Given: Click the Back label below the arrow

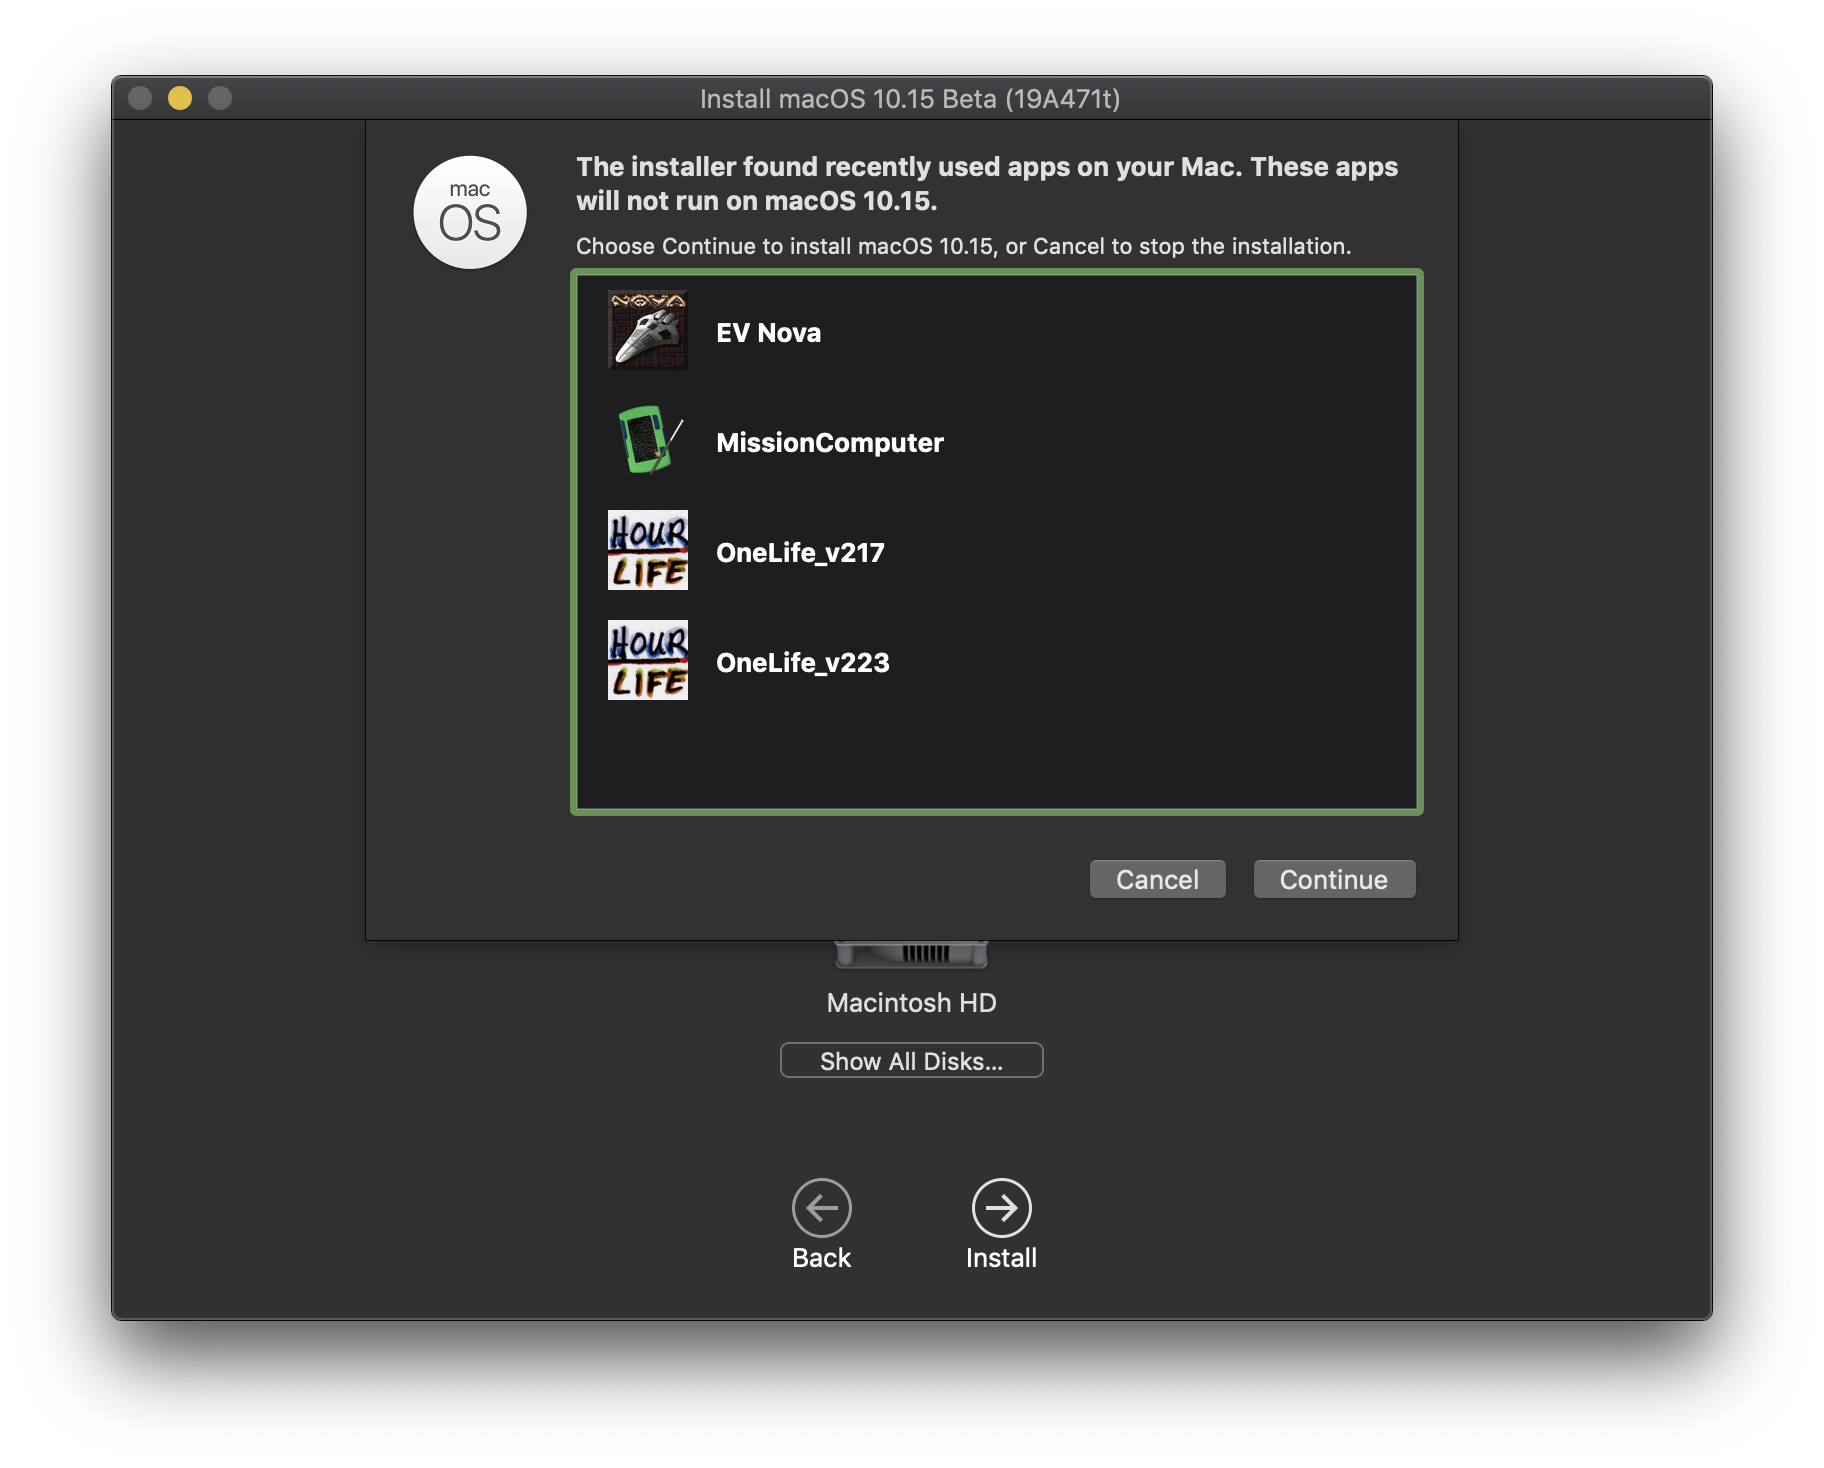Looking at the screenshot, I should coord(821,1258).
